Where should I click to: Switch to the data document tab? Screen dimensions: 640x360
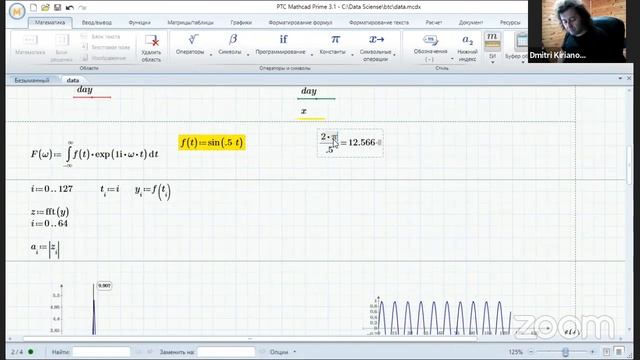tap(73, 80)
